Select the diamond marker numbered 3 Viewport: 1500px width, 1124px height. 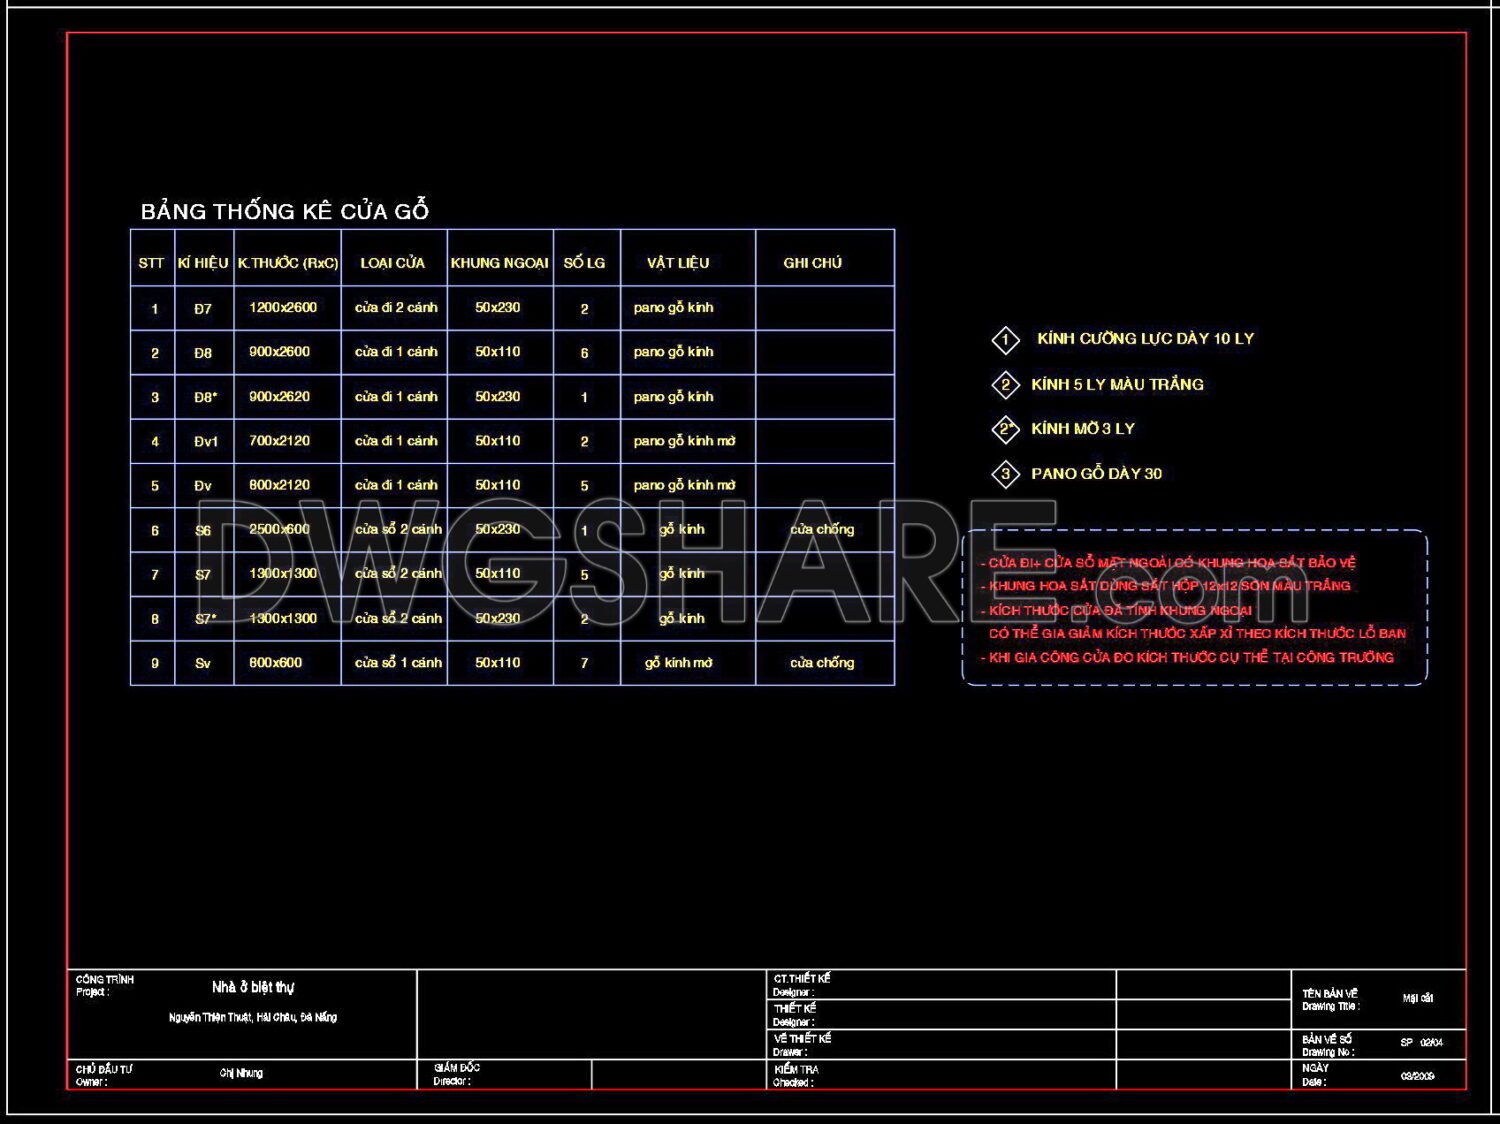1005,474
